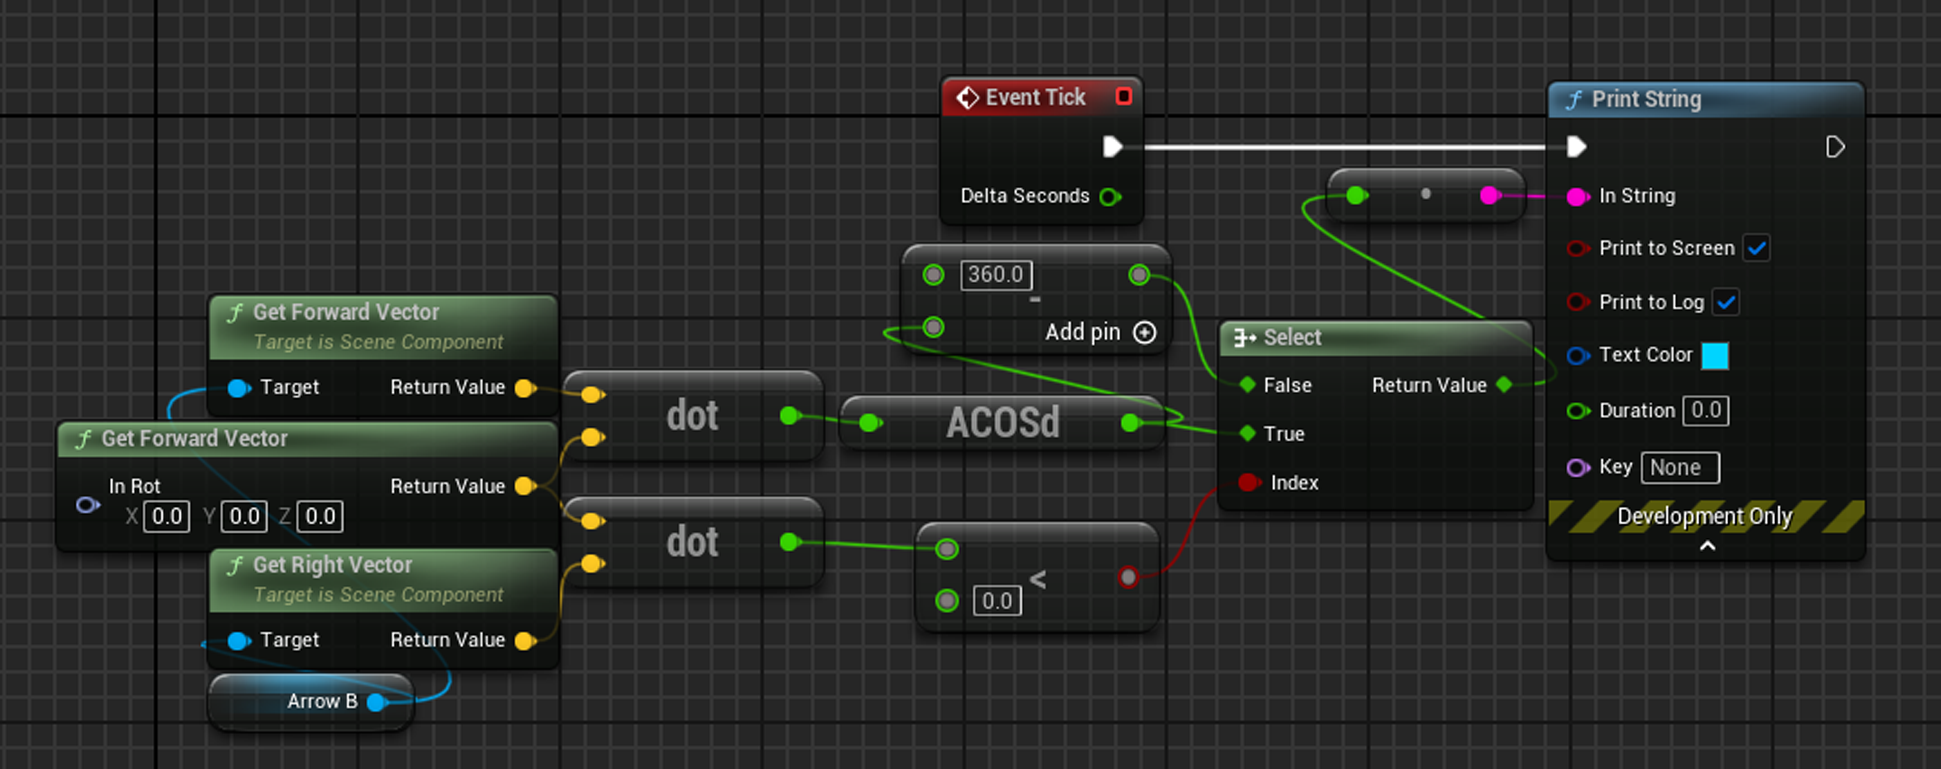This screenshot has width=1941, height=769.
Task: Toggle the Print to Screen checkbox
Action: (x=1757, y=248)
